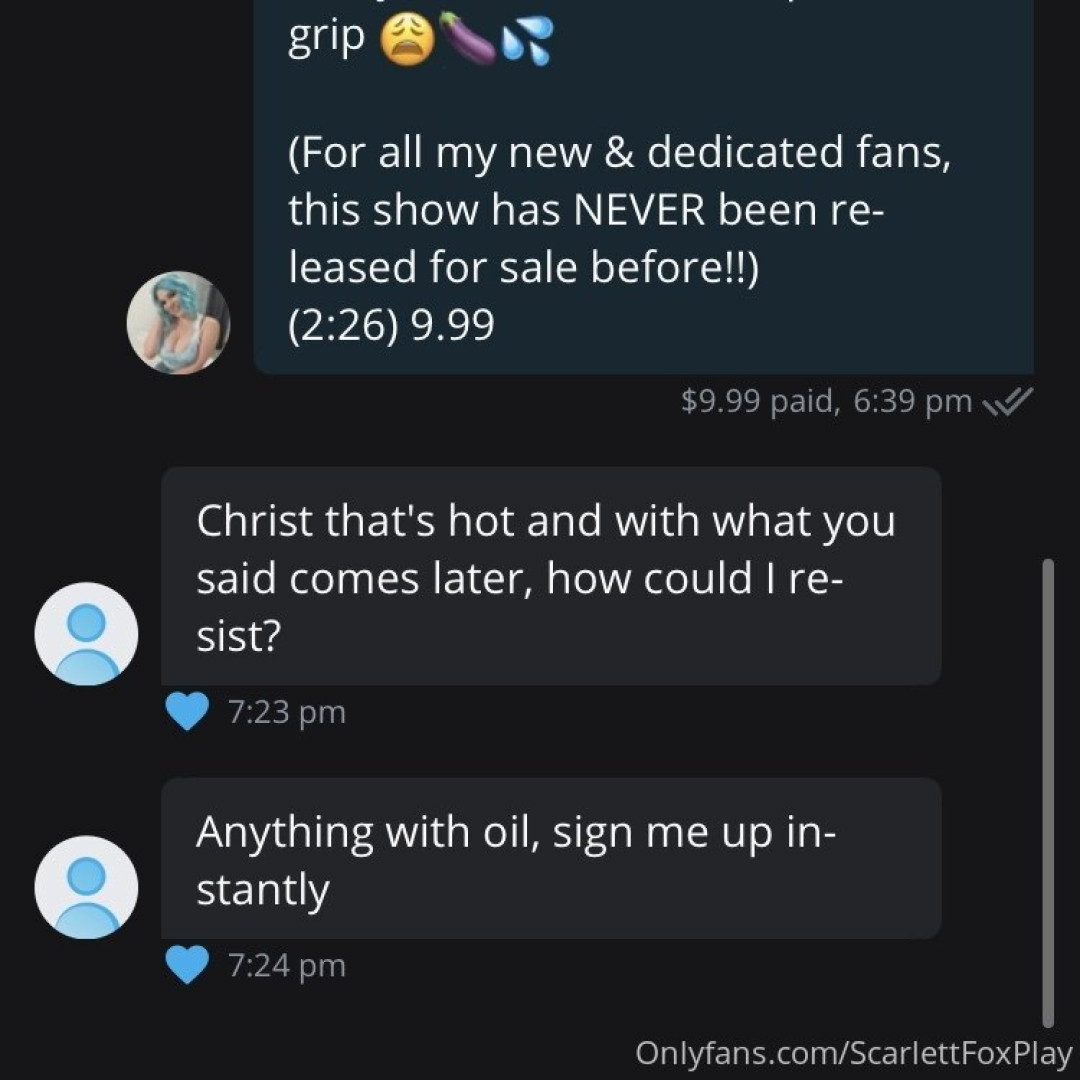
Task: Click the weary face emoji
Action: 406,43
